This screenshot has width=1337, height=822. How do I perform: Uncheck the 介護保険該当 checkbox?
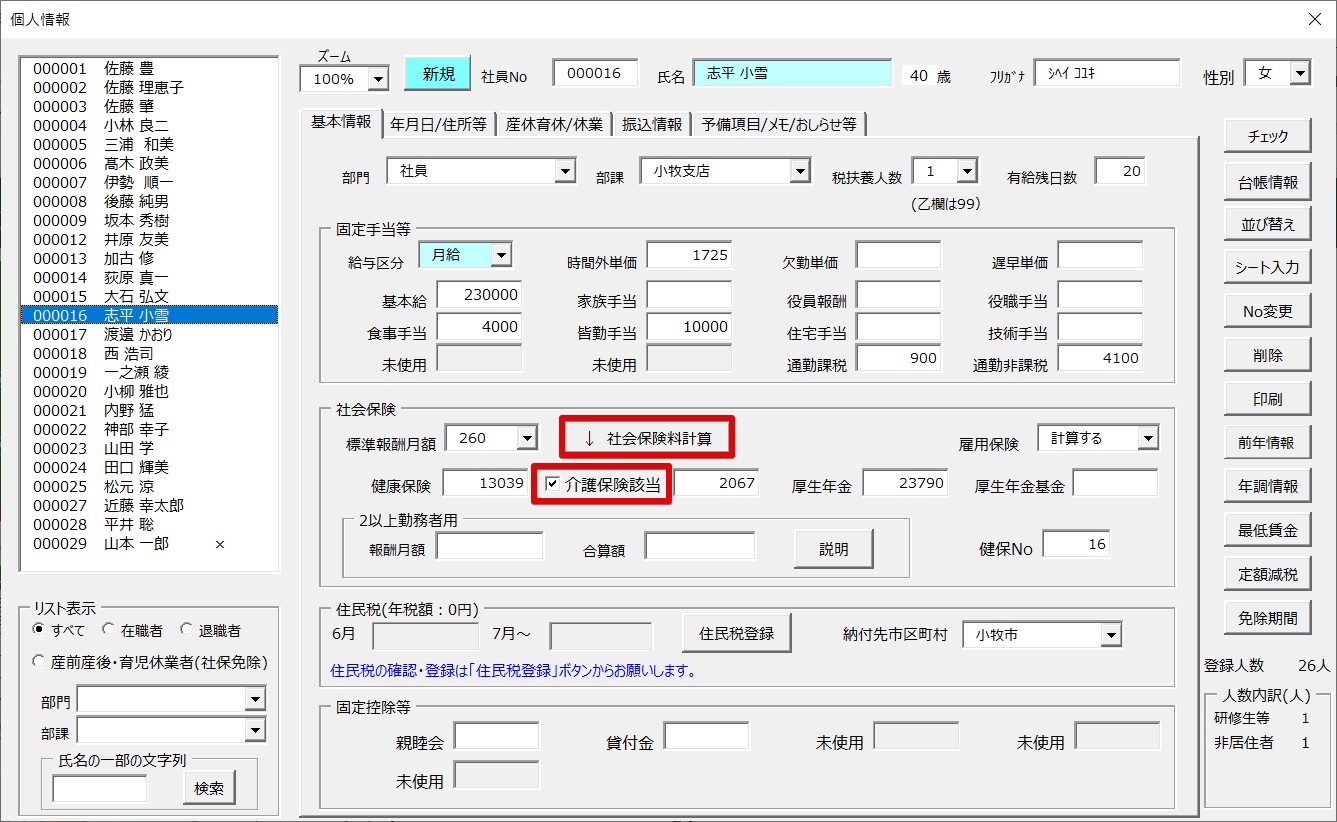pos(552,485)
